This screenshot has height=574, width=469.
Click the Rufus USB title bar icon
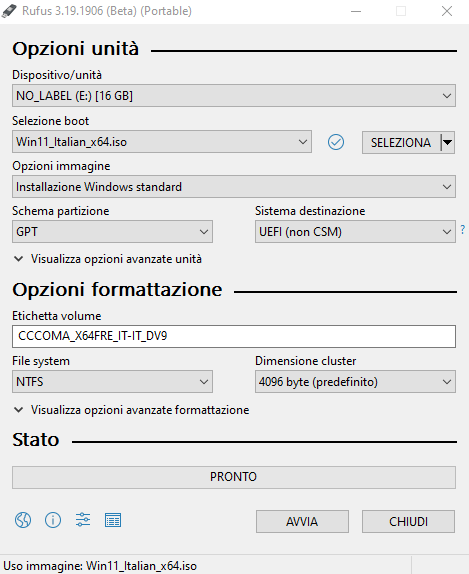[x=9, y=11]
